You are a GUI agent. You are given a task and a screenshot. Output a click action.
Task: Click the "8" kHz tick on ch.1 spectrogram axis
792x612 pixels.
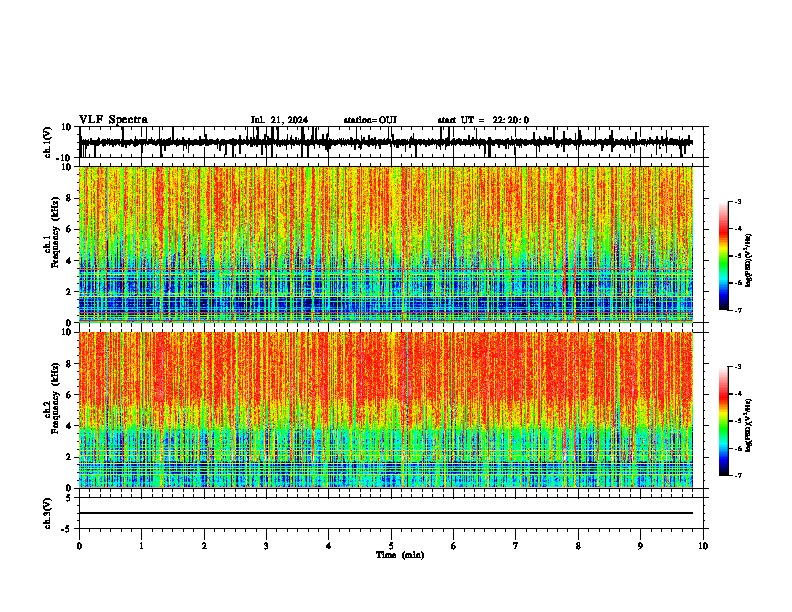[69, 198]
